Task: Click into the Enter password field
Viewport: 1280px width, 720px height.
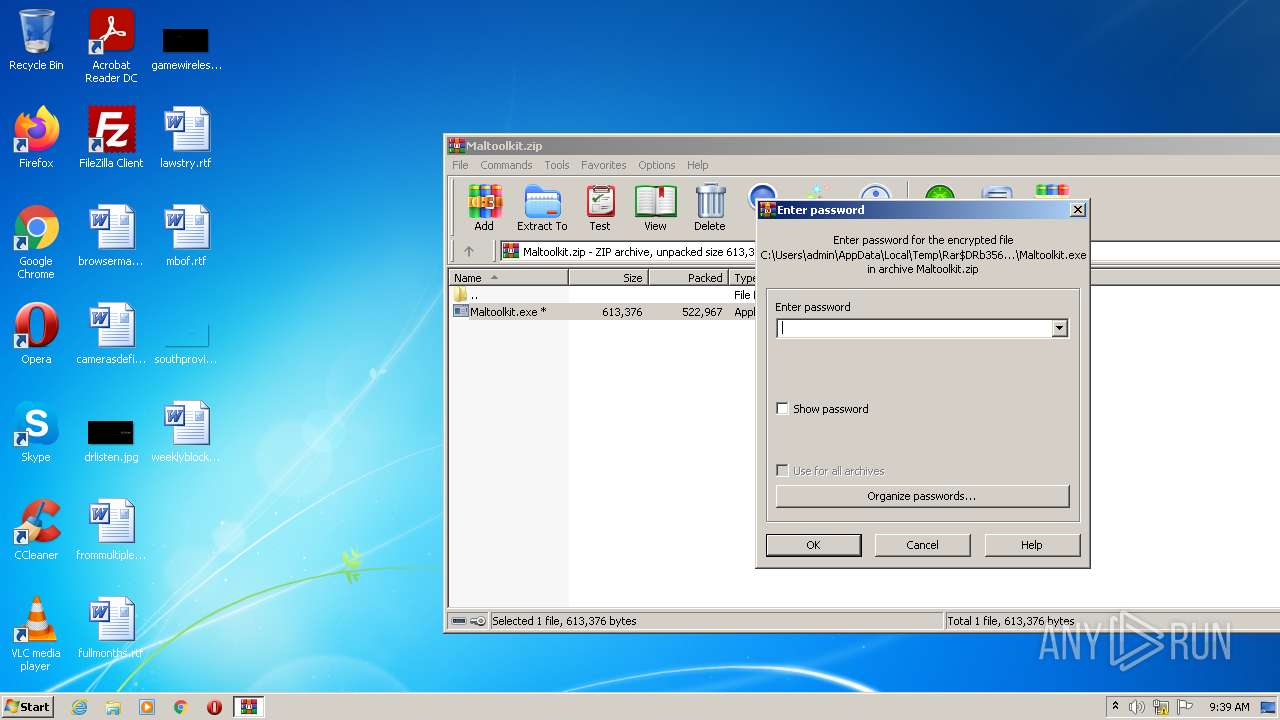Action: 914,328
